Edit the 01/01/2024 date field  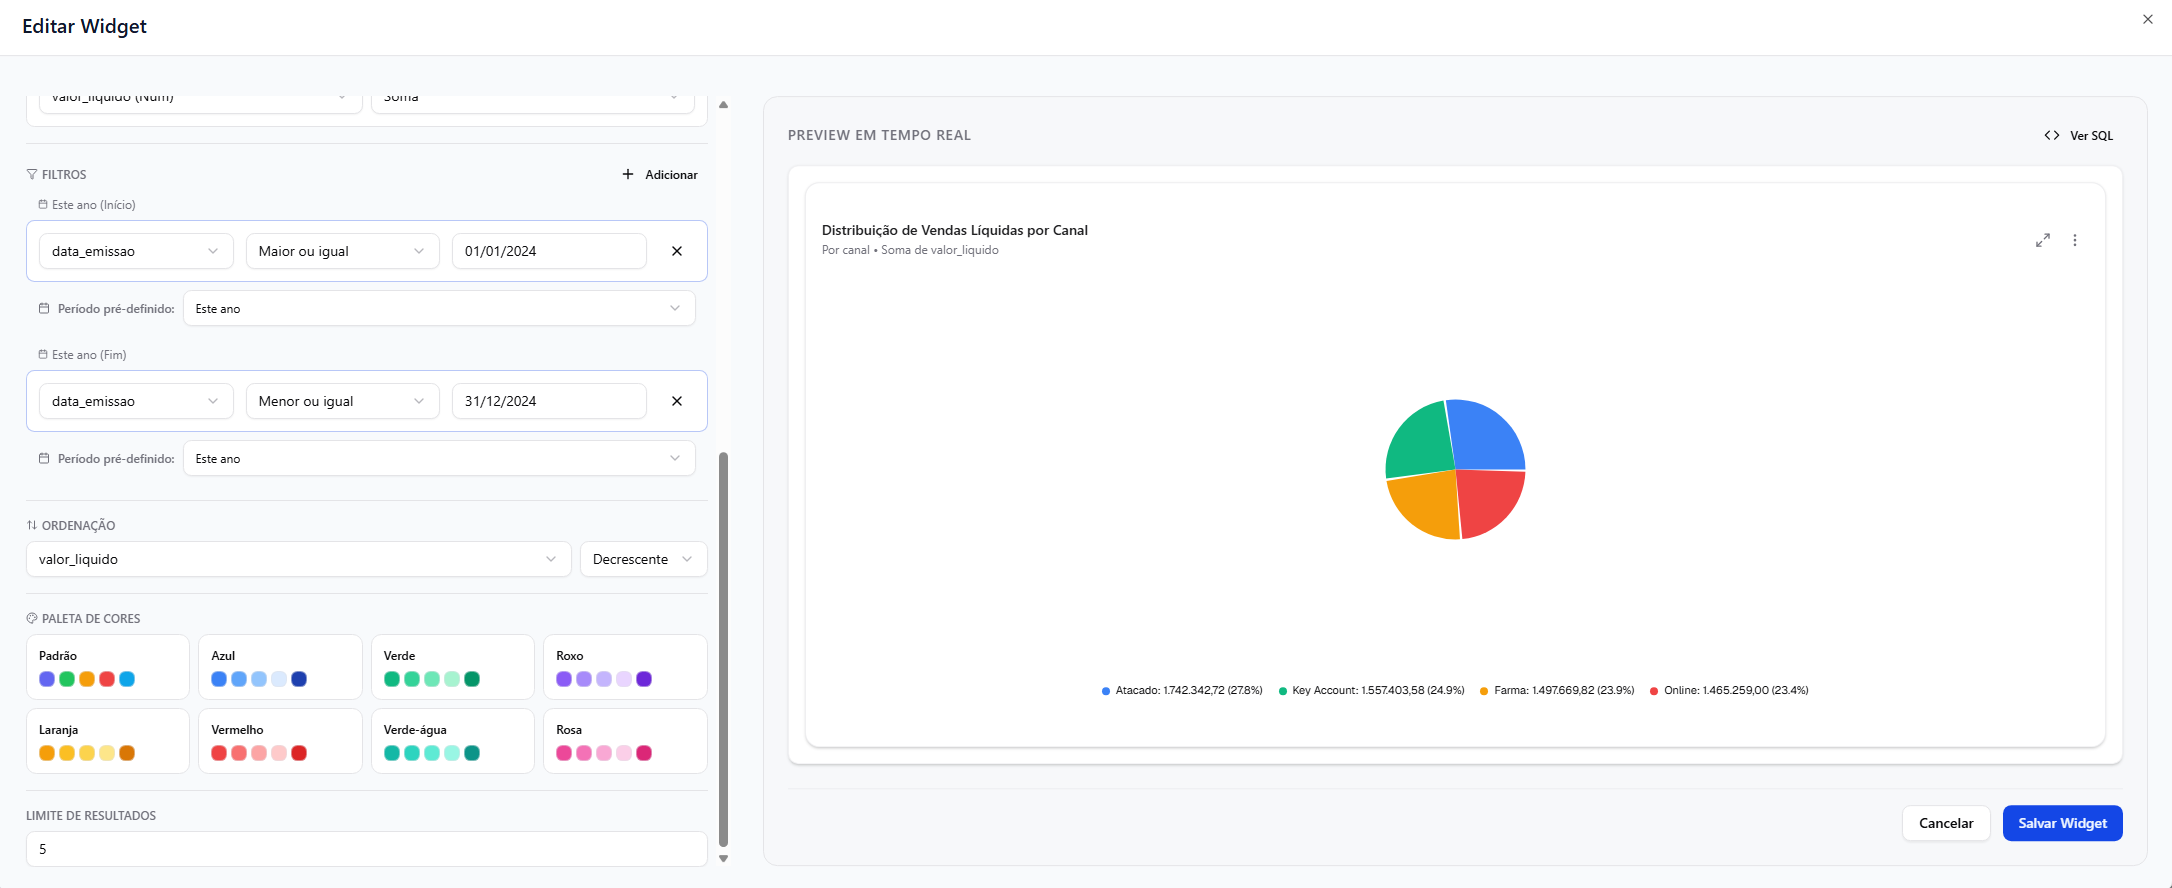(549, 251)
